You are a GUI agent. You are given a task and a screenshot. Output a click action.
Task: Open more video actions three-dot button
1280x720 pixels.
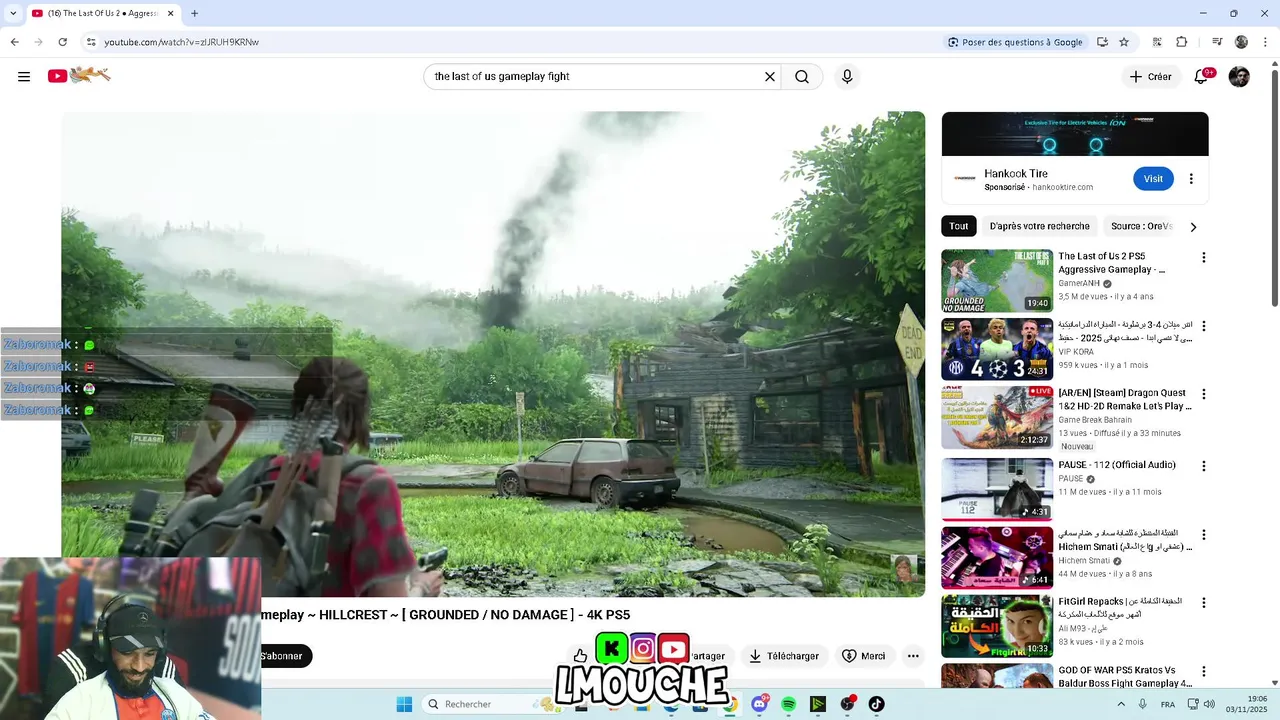[x=913, y=656]
